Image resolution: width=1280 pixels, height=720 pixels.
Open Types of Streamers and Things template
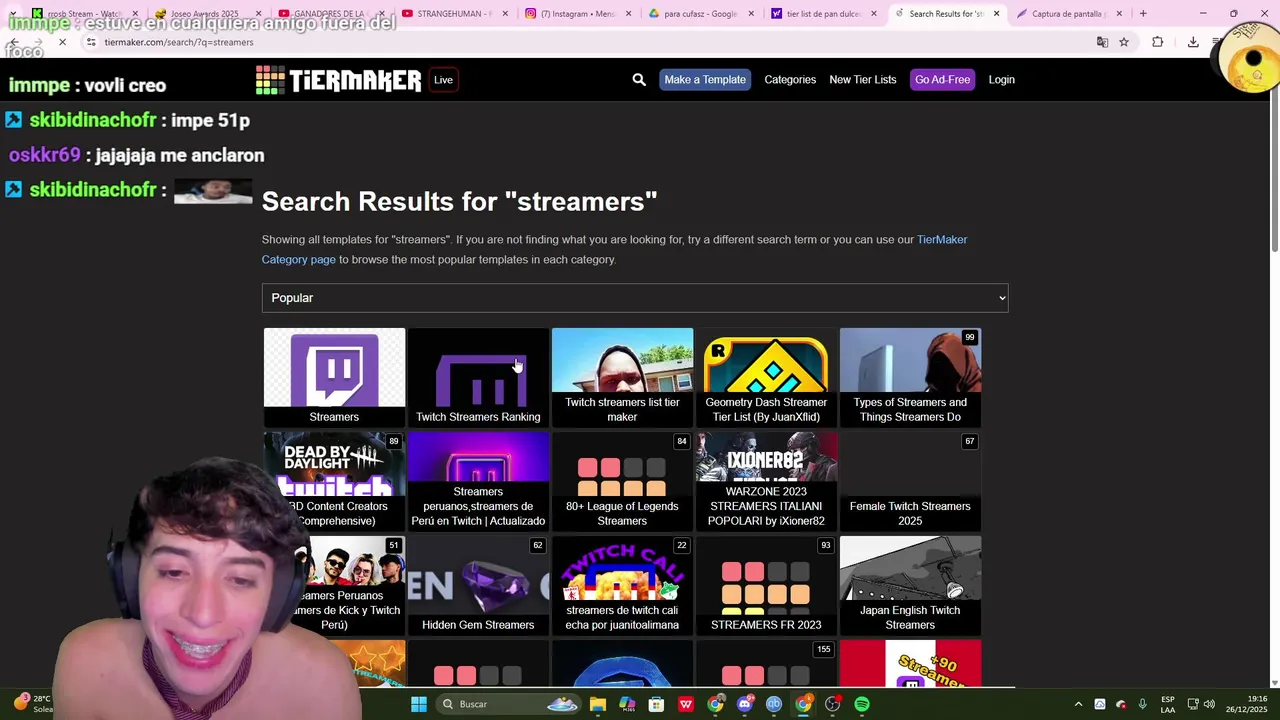coord(910,378)
